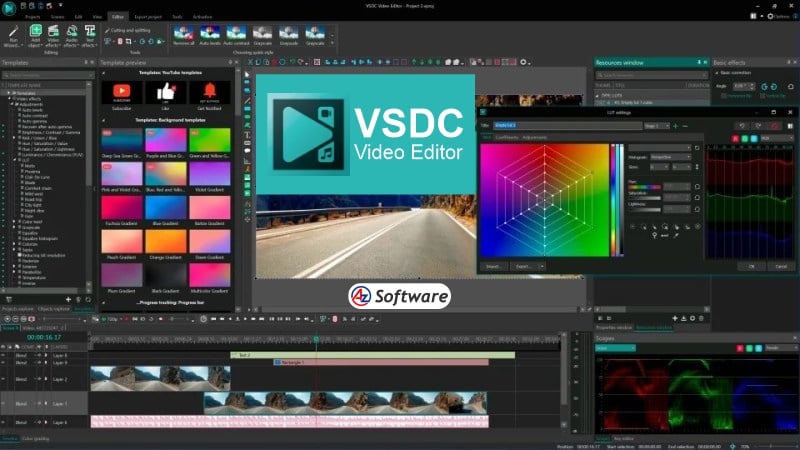800x450 pixels.
Task: Select the pink audio track clip
Action: pos(289,421)
